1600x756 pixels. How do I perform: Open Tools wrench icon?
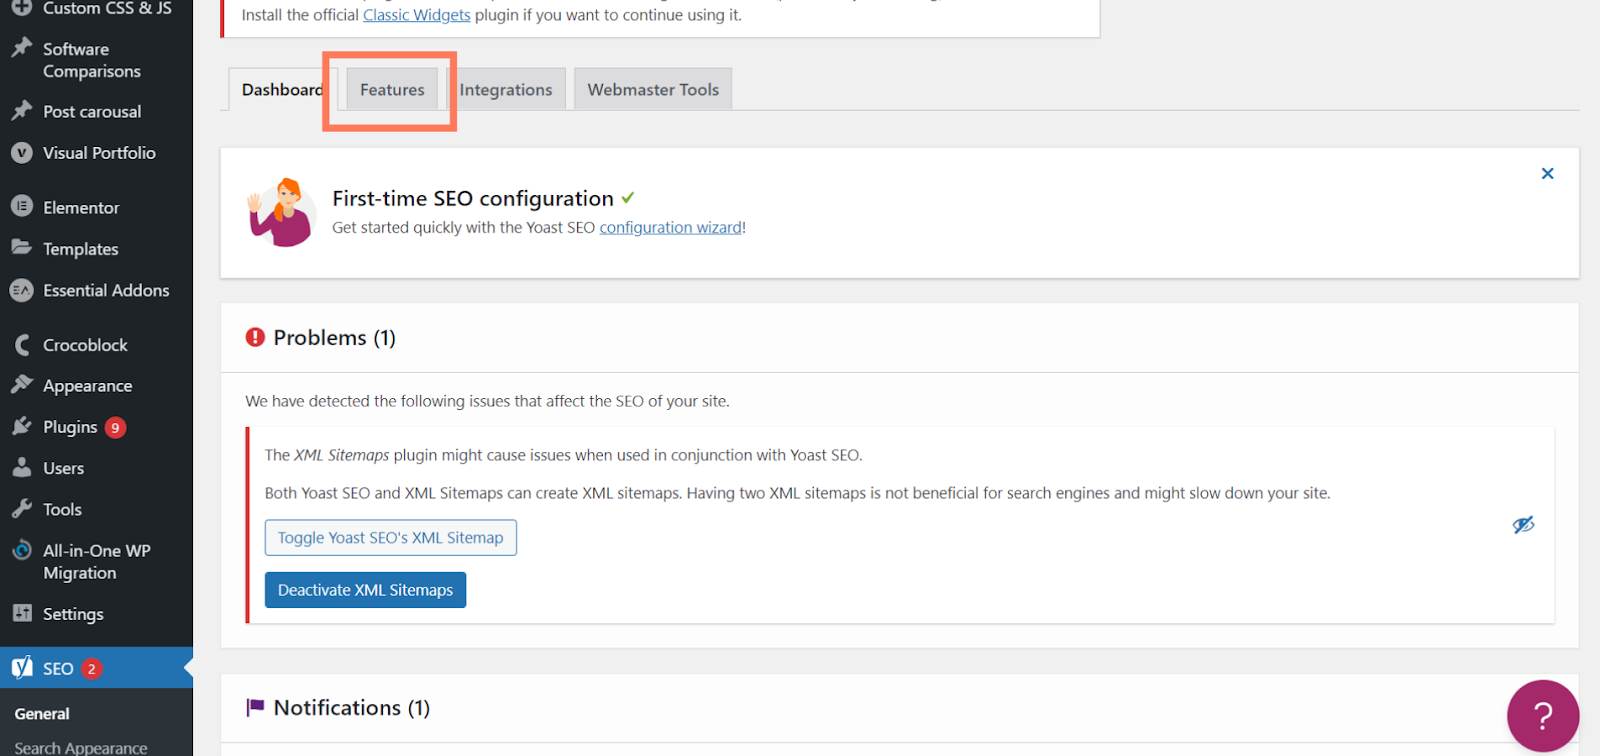[x=22, y=509]
